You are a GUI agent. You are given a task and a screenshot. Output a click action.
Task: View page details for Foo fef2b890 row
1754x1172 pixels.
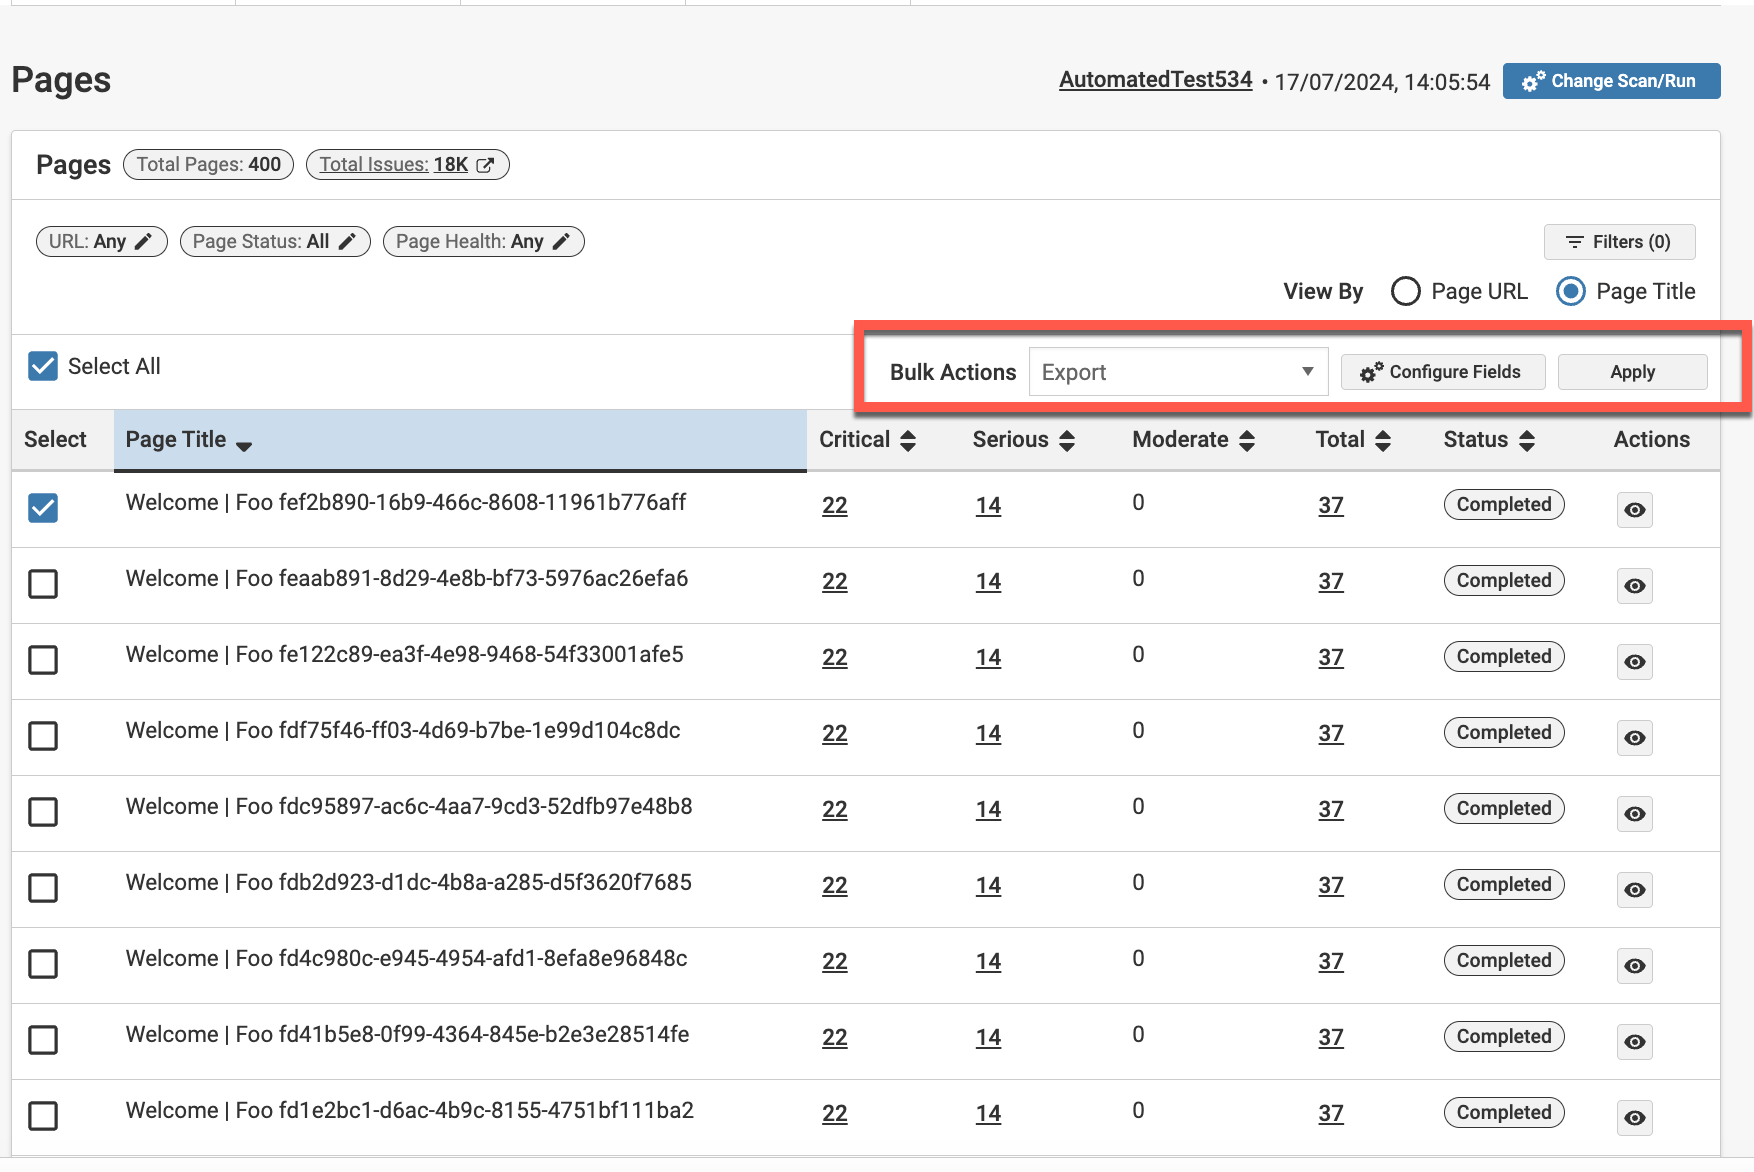[x=1634, y=510]
